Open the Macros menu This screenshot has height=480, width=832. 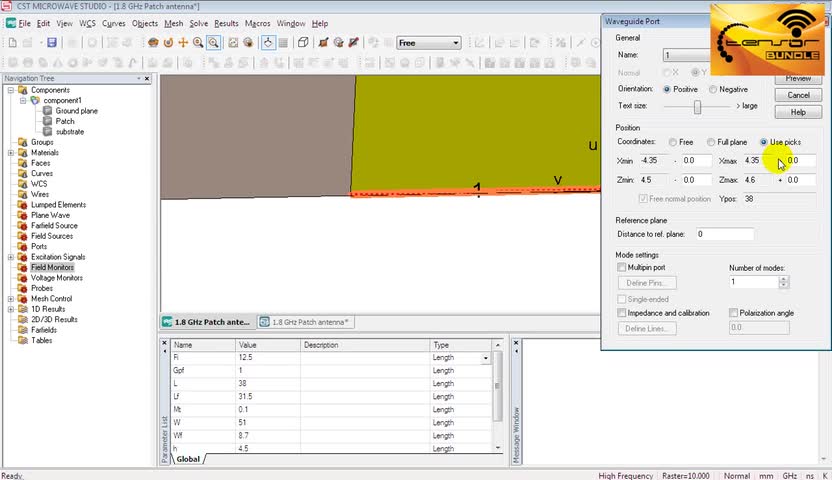pyautogui.click(x=257, y=23)
